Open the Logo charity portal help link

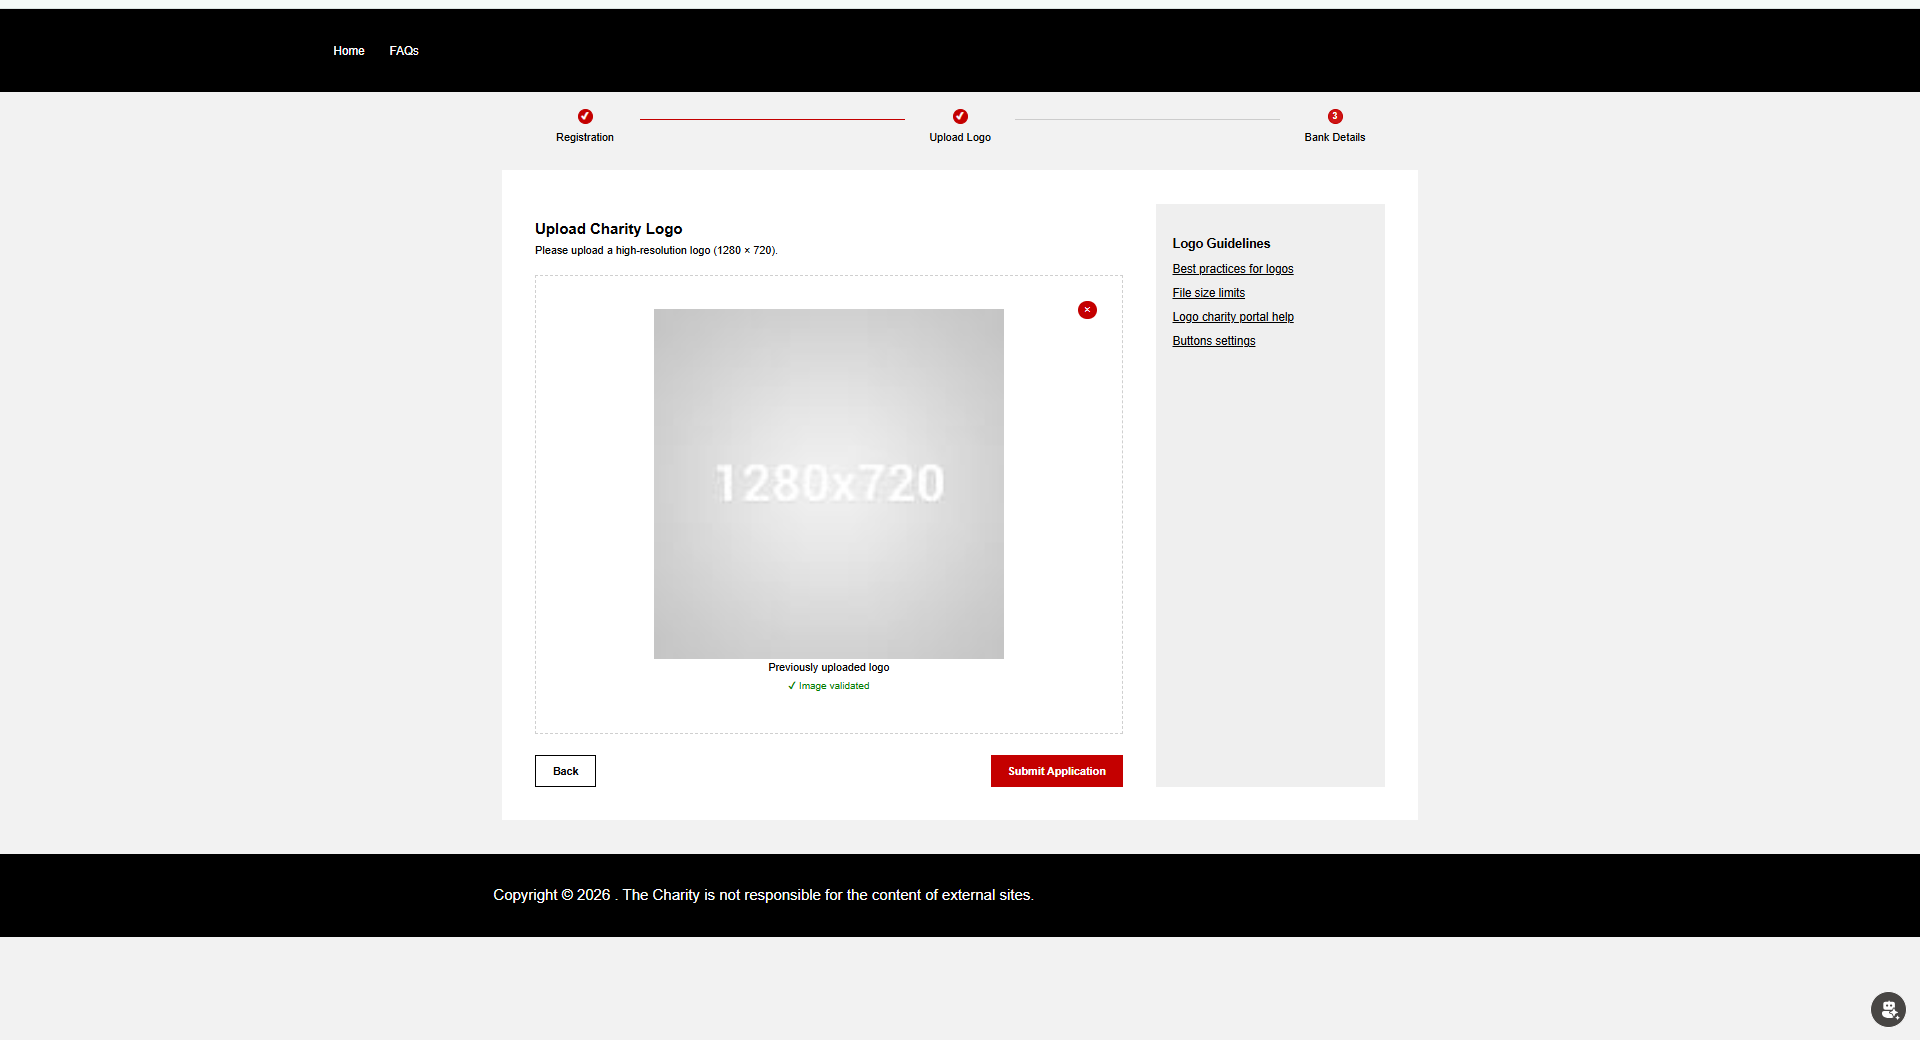click(1233, 317)
